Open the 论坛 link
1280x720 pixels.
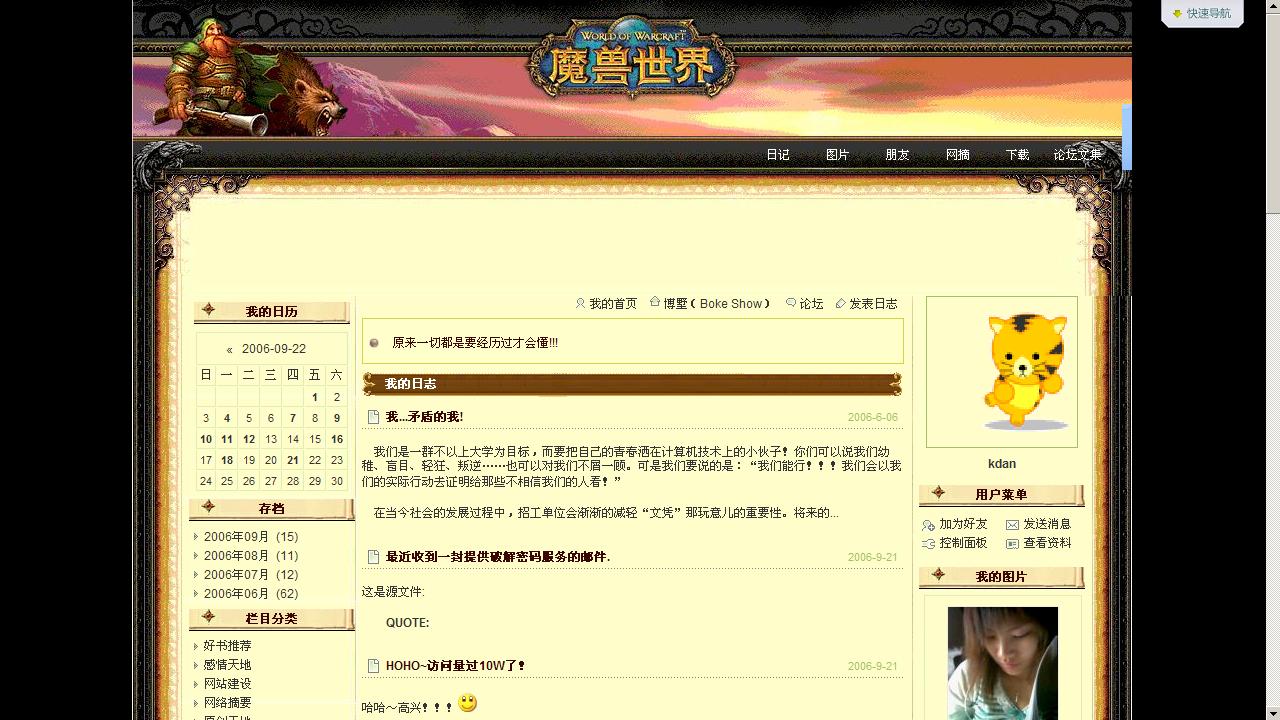click(x=812, y=304)
